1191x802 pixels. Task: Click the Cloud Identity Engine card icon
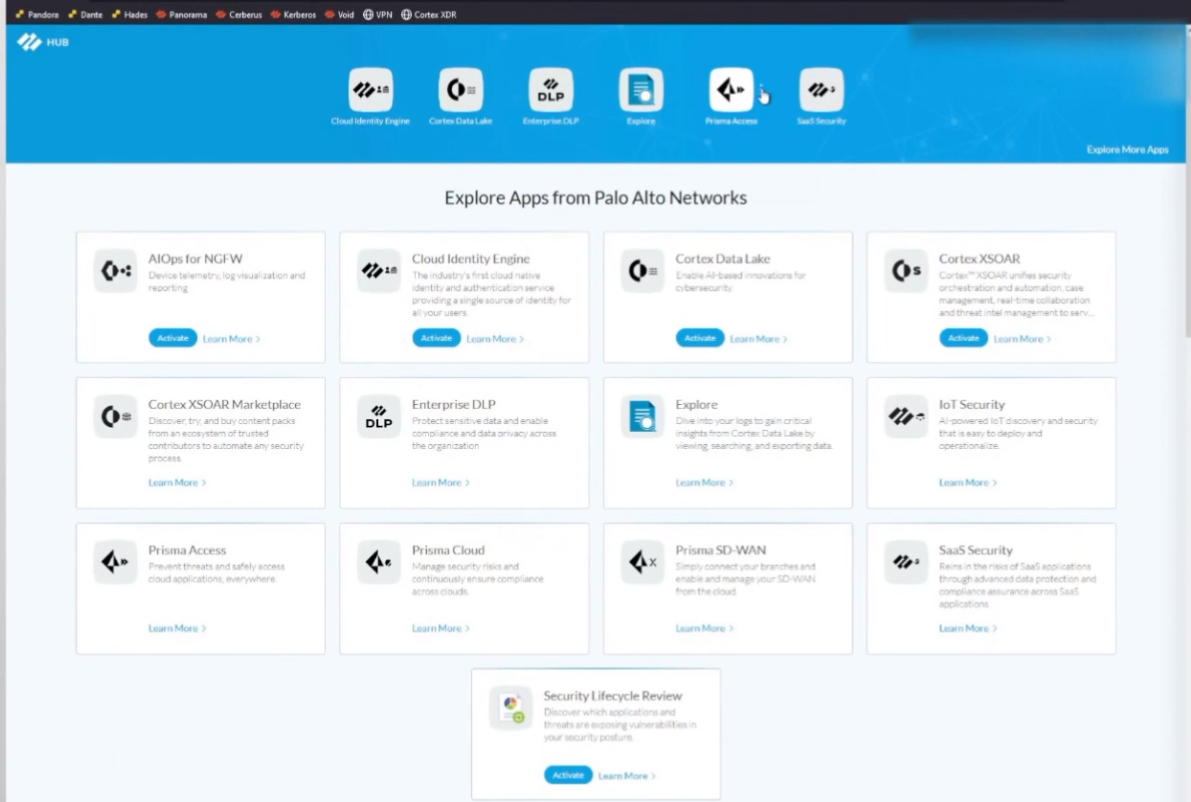click(x=379, y=270)
